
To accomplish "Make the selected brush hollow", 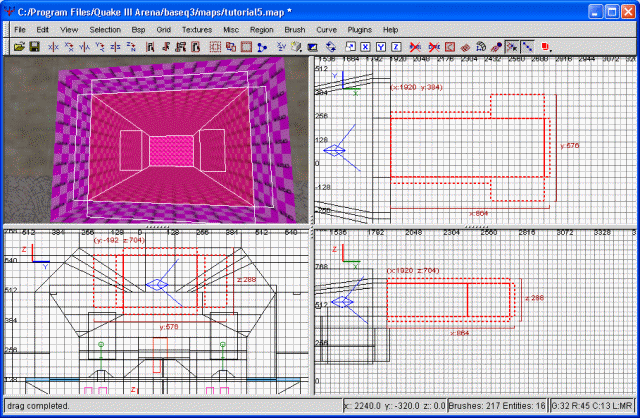I will click(x=246, y=47).
